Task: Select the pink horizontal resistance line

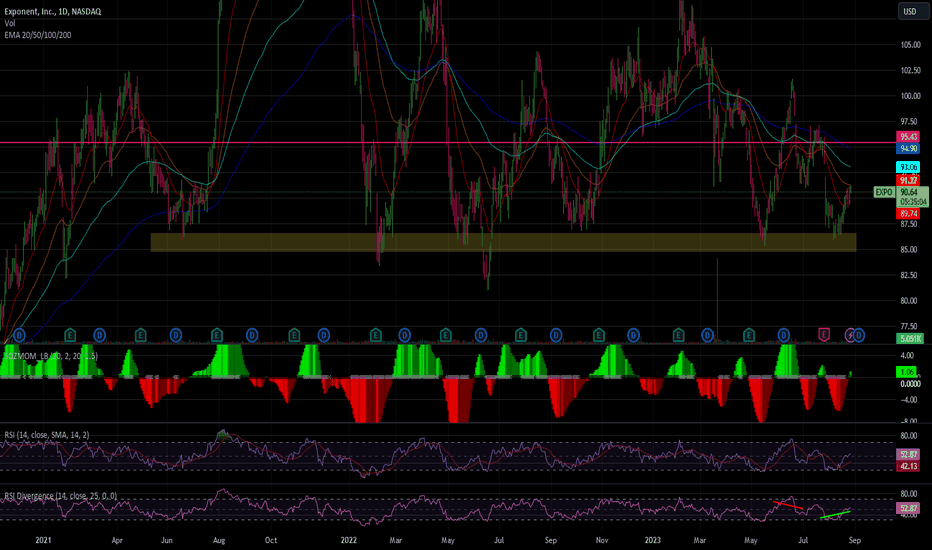Action: click(x=448, y=143)
